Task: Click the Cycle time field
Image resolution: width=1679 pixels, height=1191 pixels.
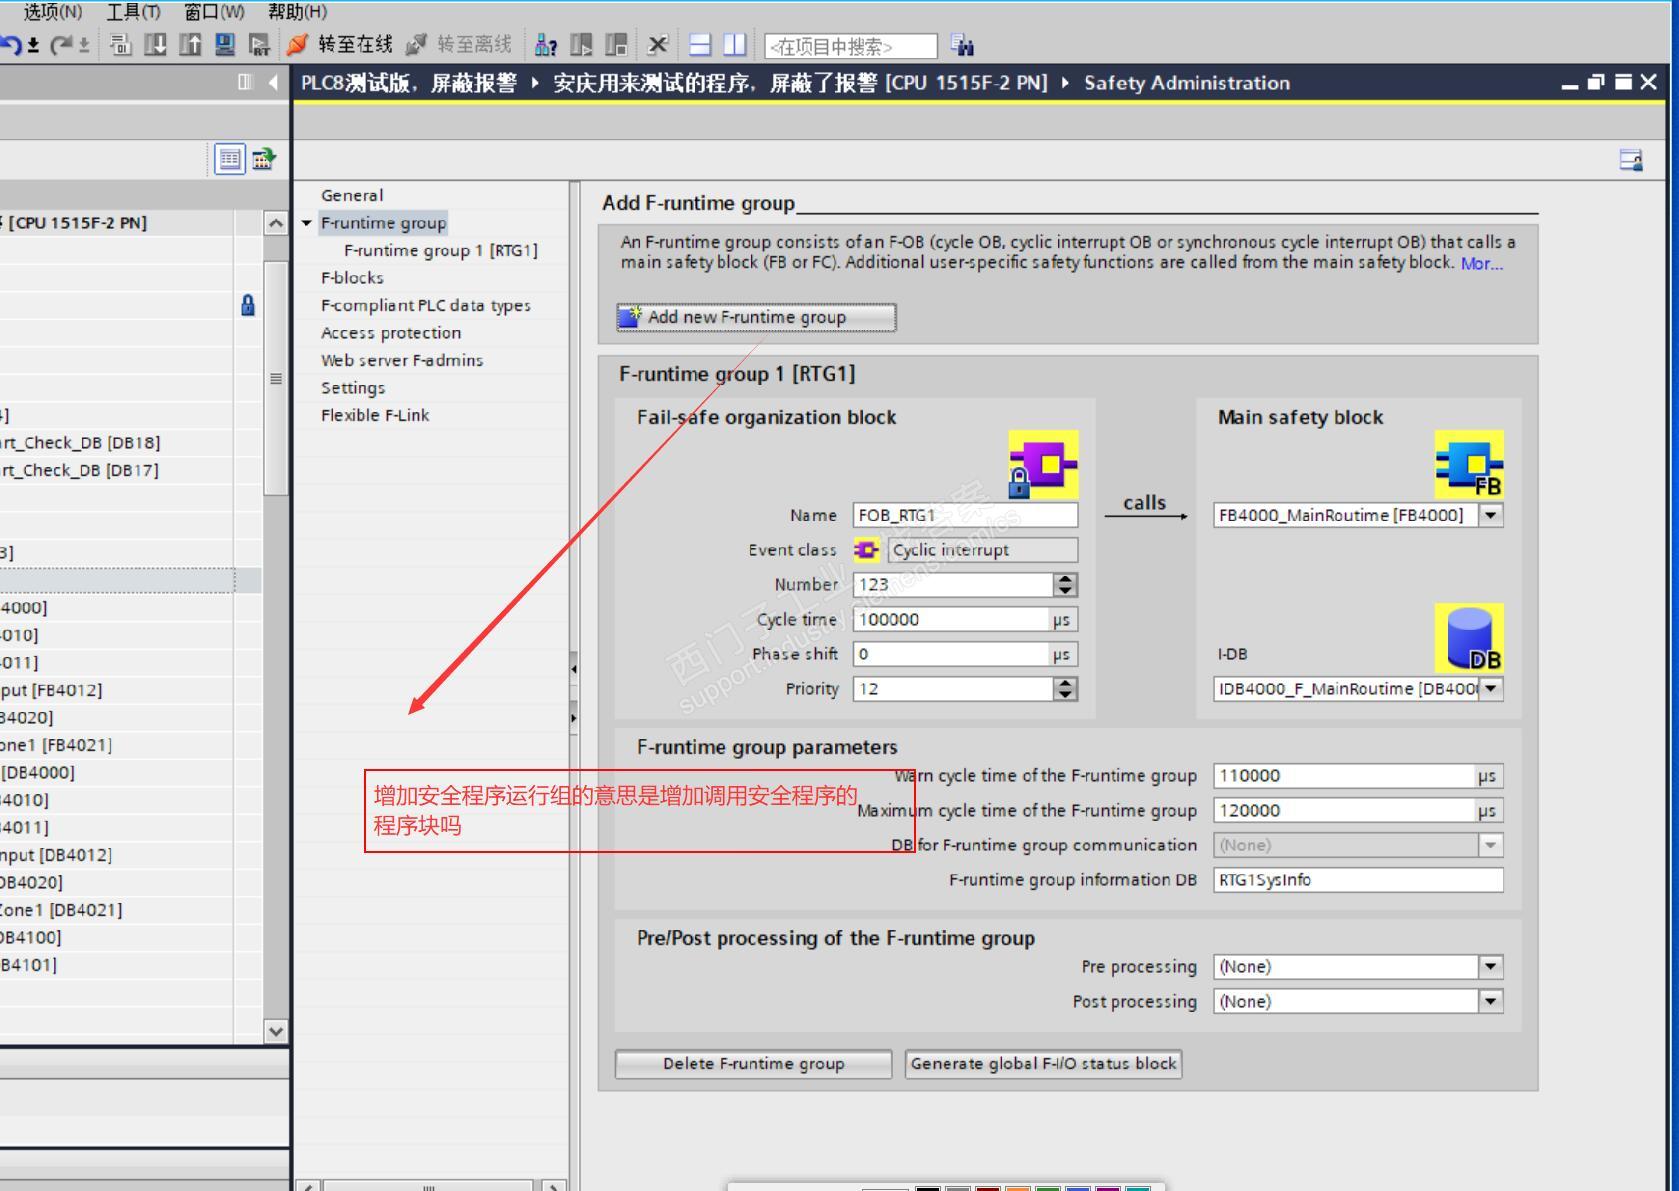Action: pos(965,620)
